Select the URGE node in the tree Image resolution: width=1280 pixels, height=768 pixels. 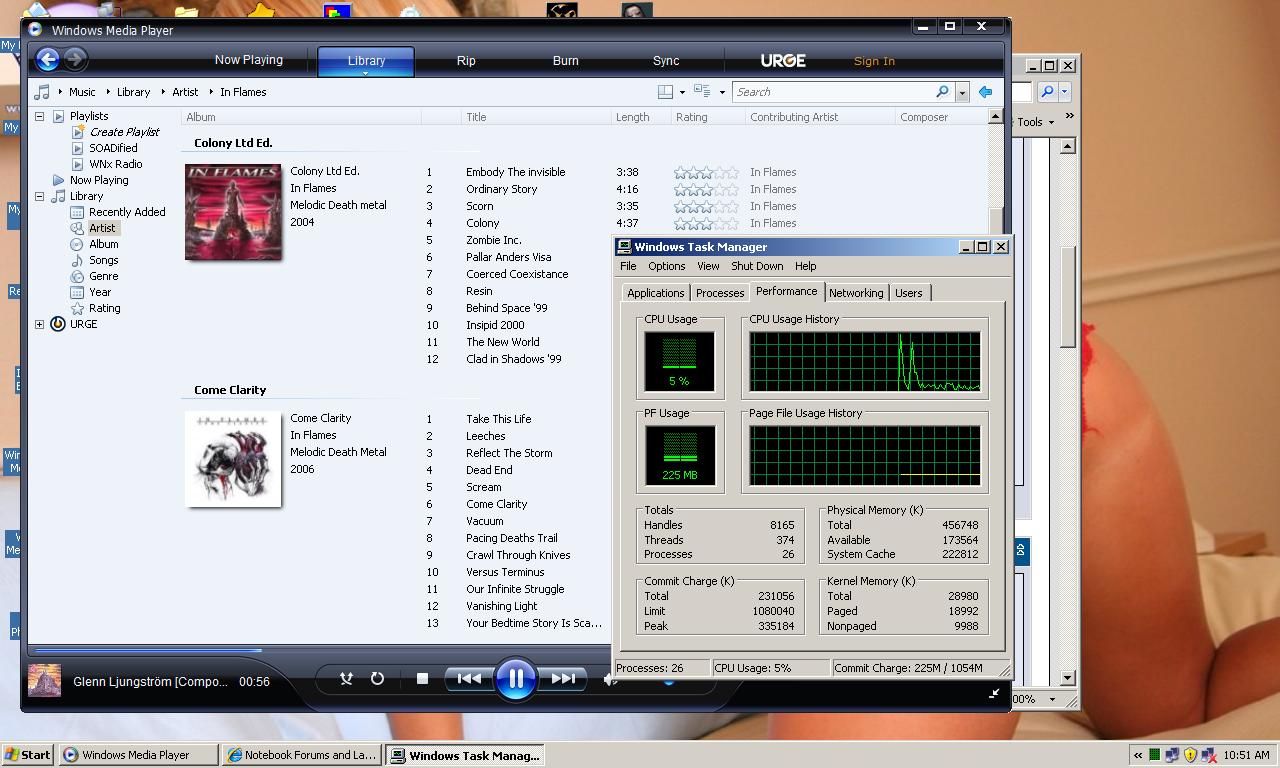click(84, 324)
